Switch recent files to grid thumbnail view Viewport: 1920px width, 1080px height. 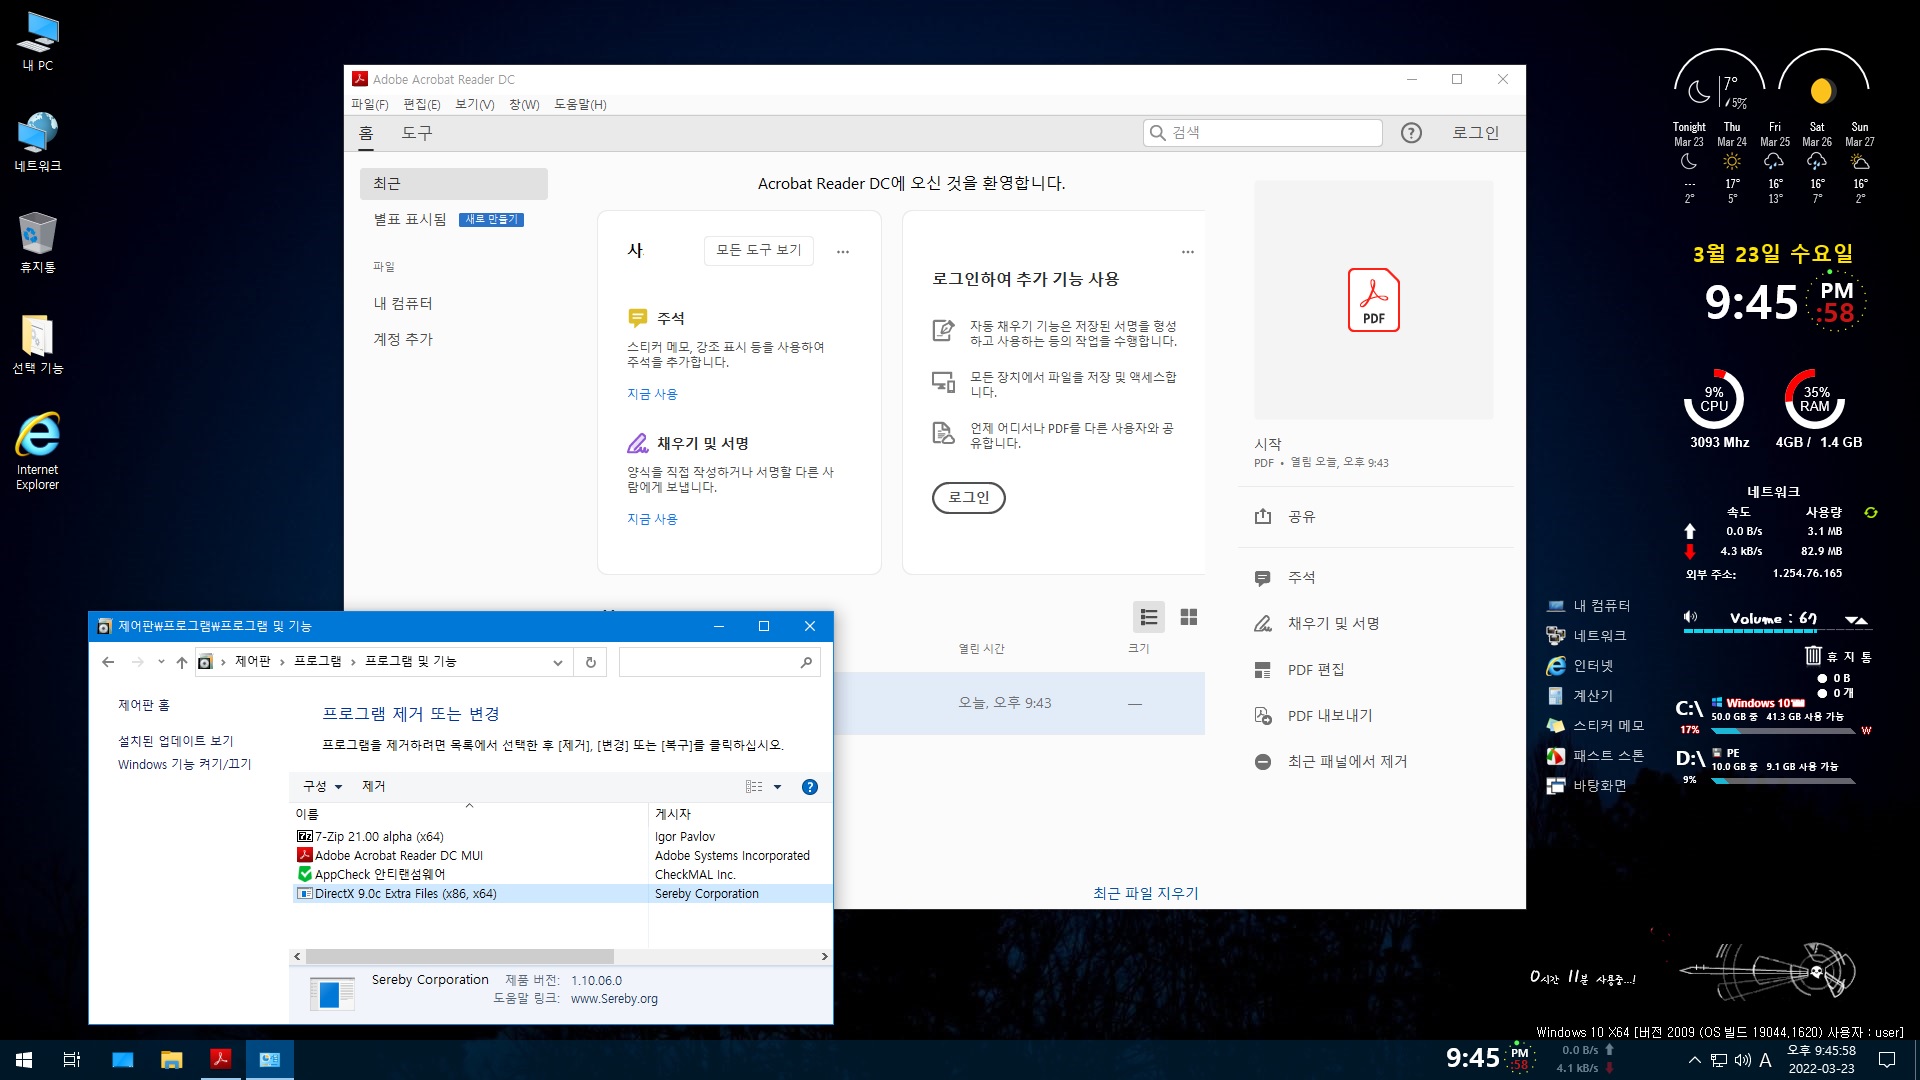(x=1189, y=617)
